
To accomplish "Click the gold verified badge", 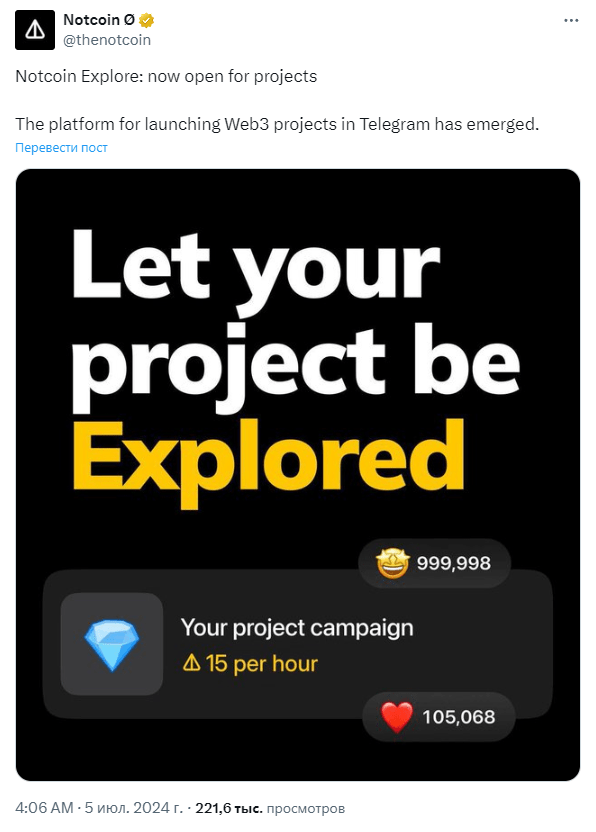I will pos(146,20).
